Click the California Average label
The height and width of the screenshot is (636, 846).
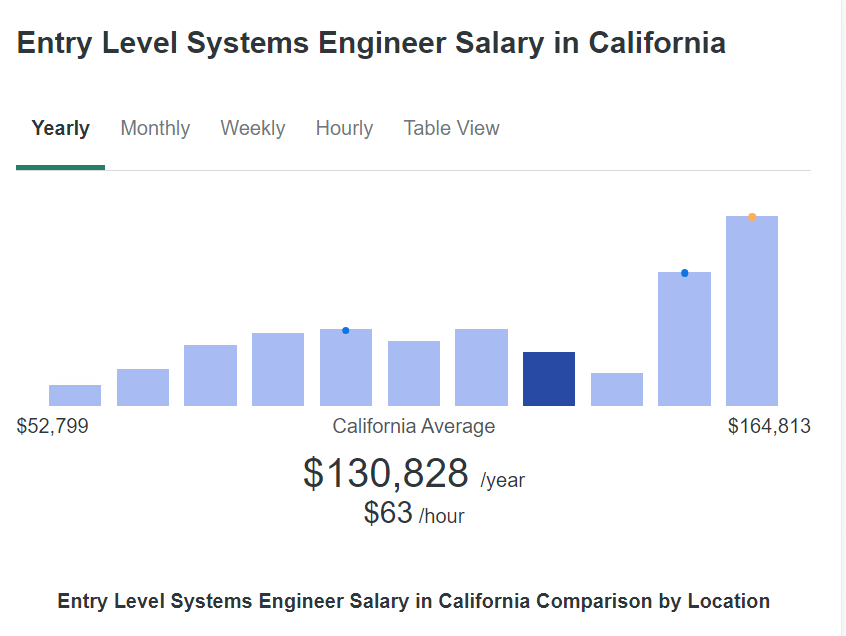point(414,426)
